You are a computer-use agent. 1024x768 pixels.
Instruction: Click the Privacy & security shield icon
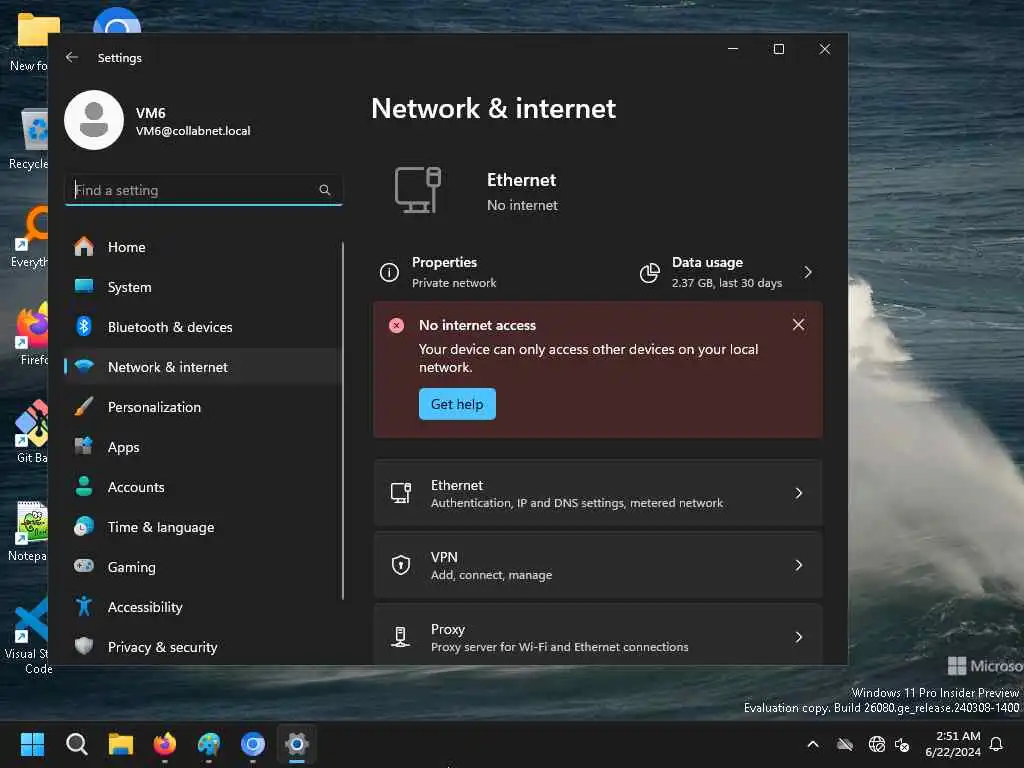(84, 647)
